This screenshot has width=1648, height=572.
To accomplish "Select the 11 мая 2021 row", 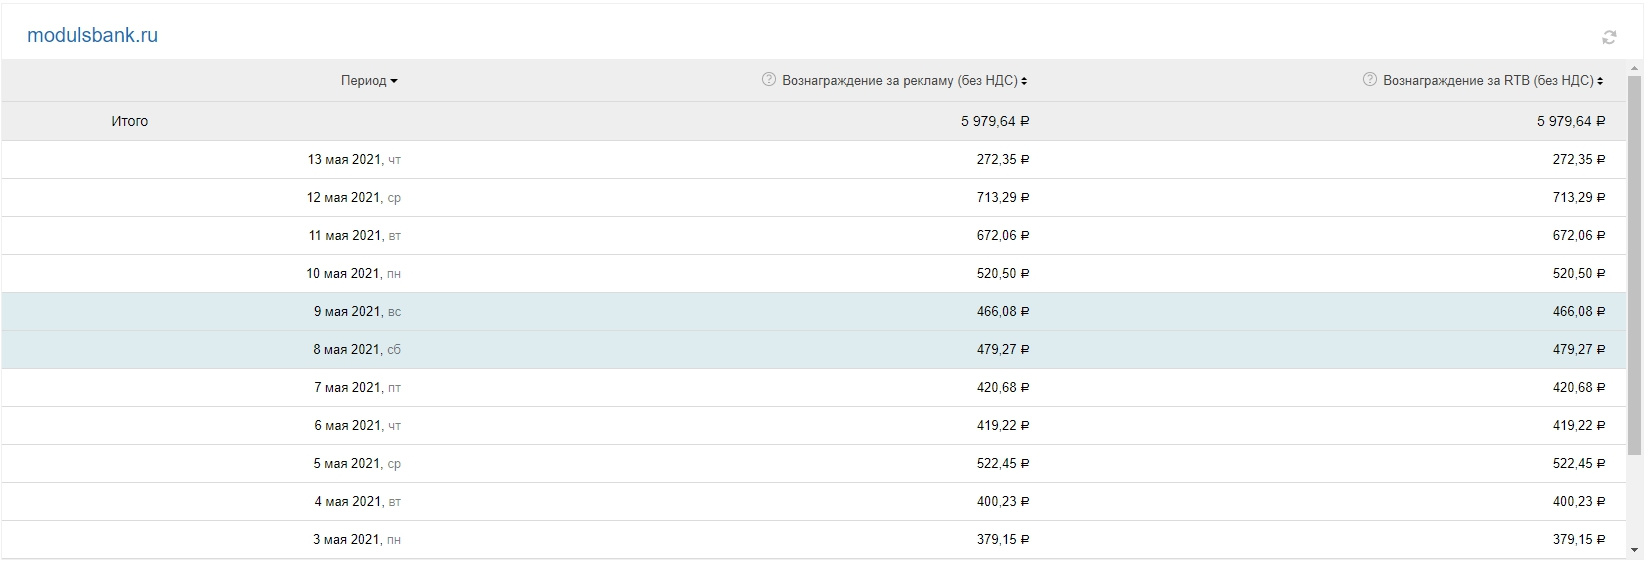I will click(354, 236).
